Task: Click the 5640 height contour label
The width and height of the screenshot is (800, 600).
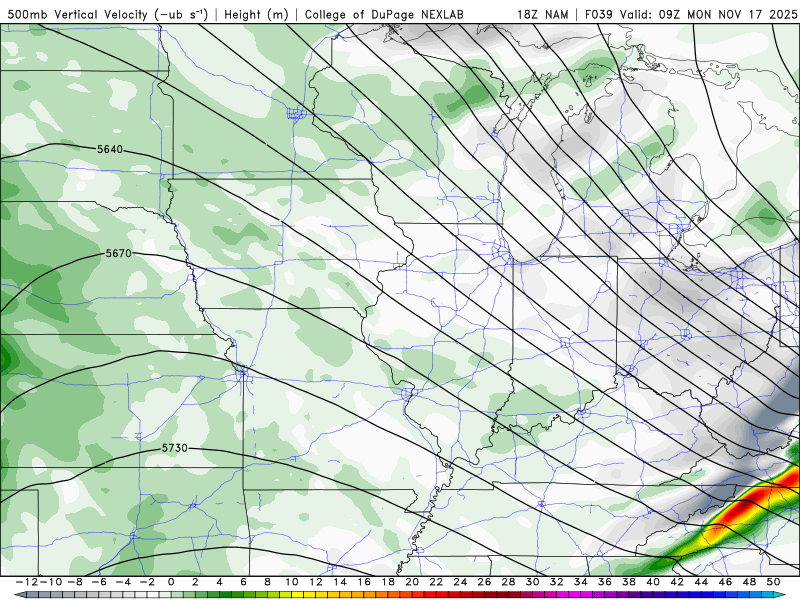Action: point(110,149)
